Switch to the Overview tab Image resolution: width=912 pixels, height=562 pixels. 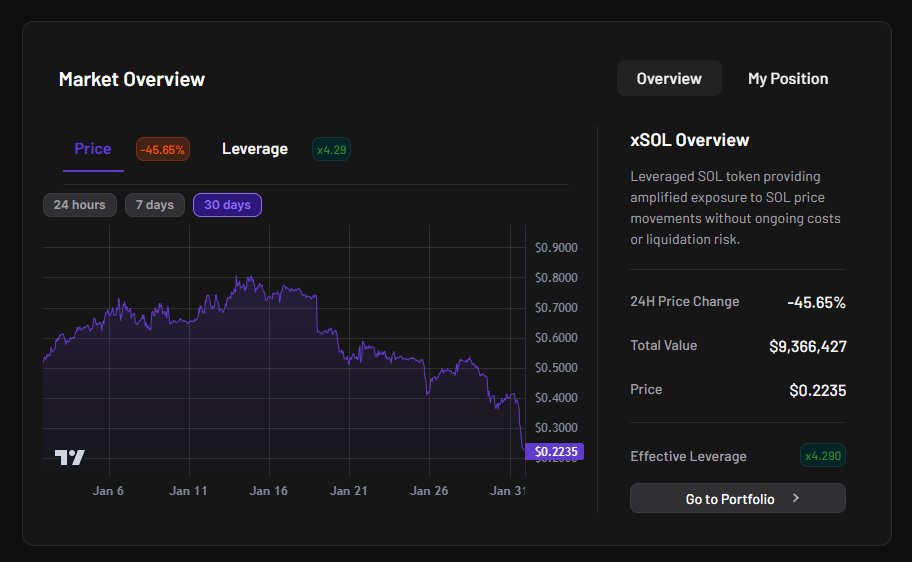point(669,79)
